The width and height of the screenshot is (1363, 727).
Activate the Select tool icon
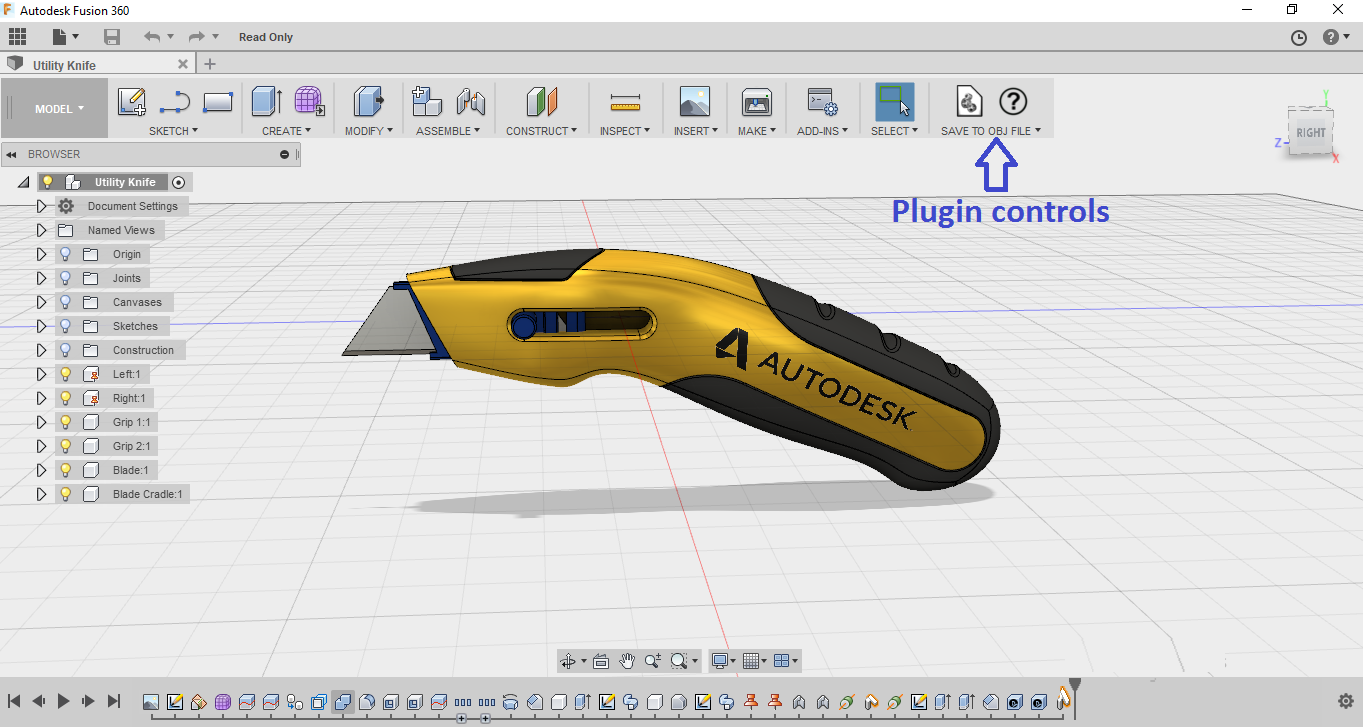pyautogui.click(x=894, y=101)
